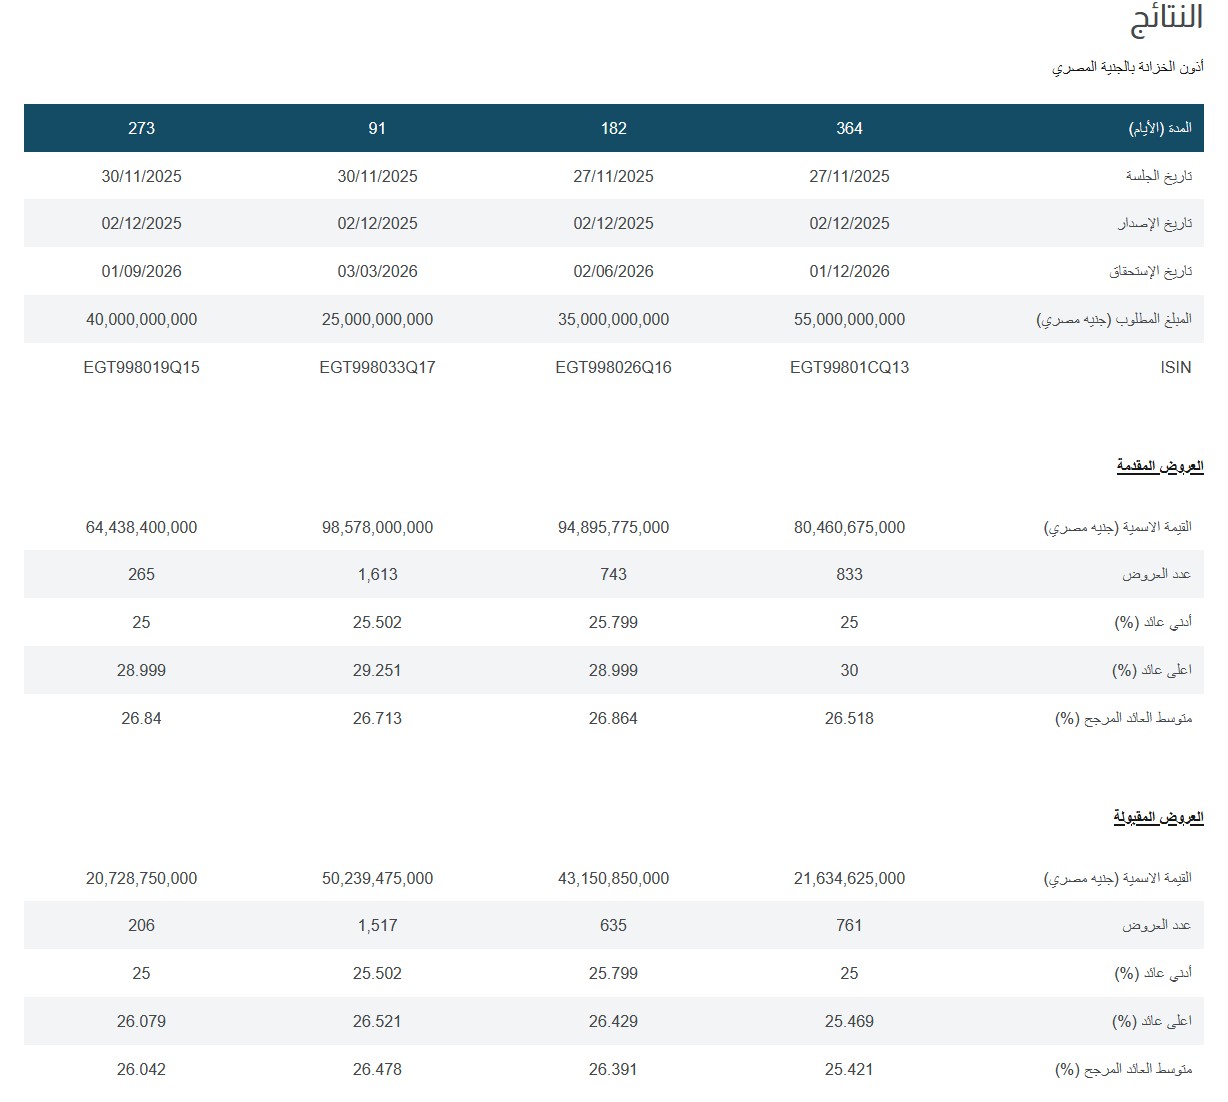Click the العروض المقبولة section heading
Viewport: 1228px width, 1102px height.
1158,817
